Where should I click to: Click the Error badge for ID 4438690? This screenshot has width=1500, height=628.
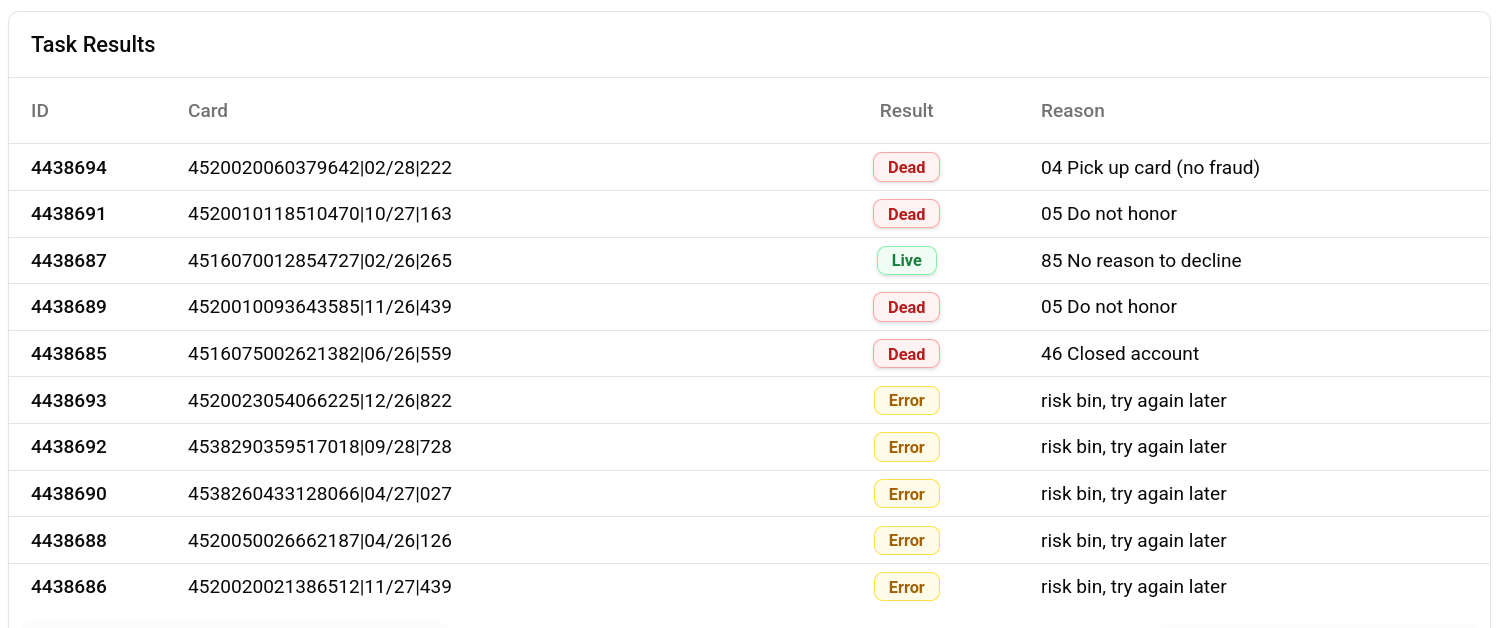pos(906,494)
